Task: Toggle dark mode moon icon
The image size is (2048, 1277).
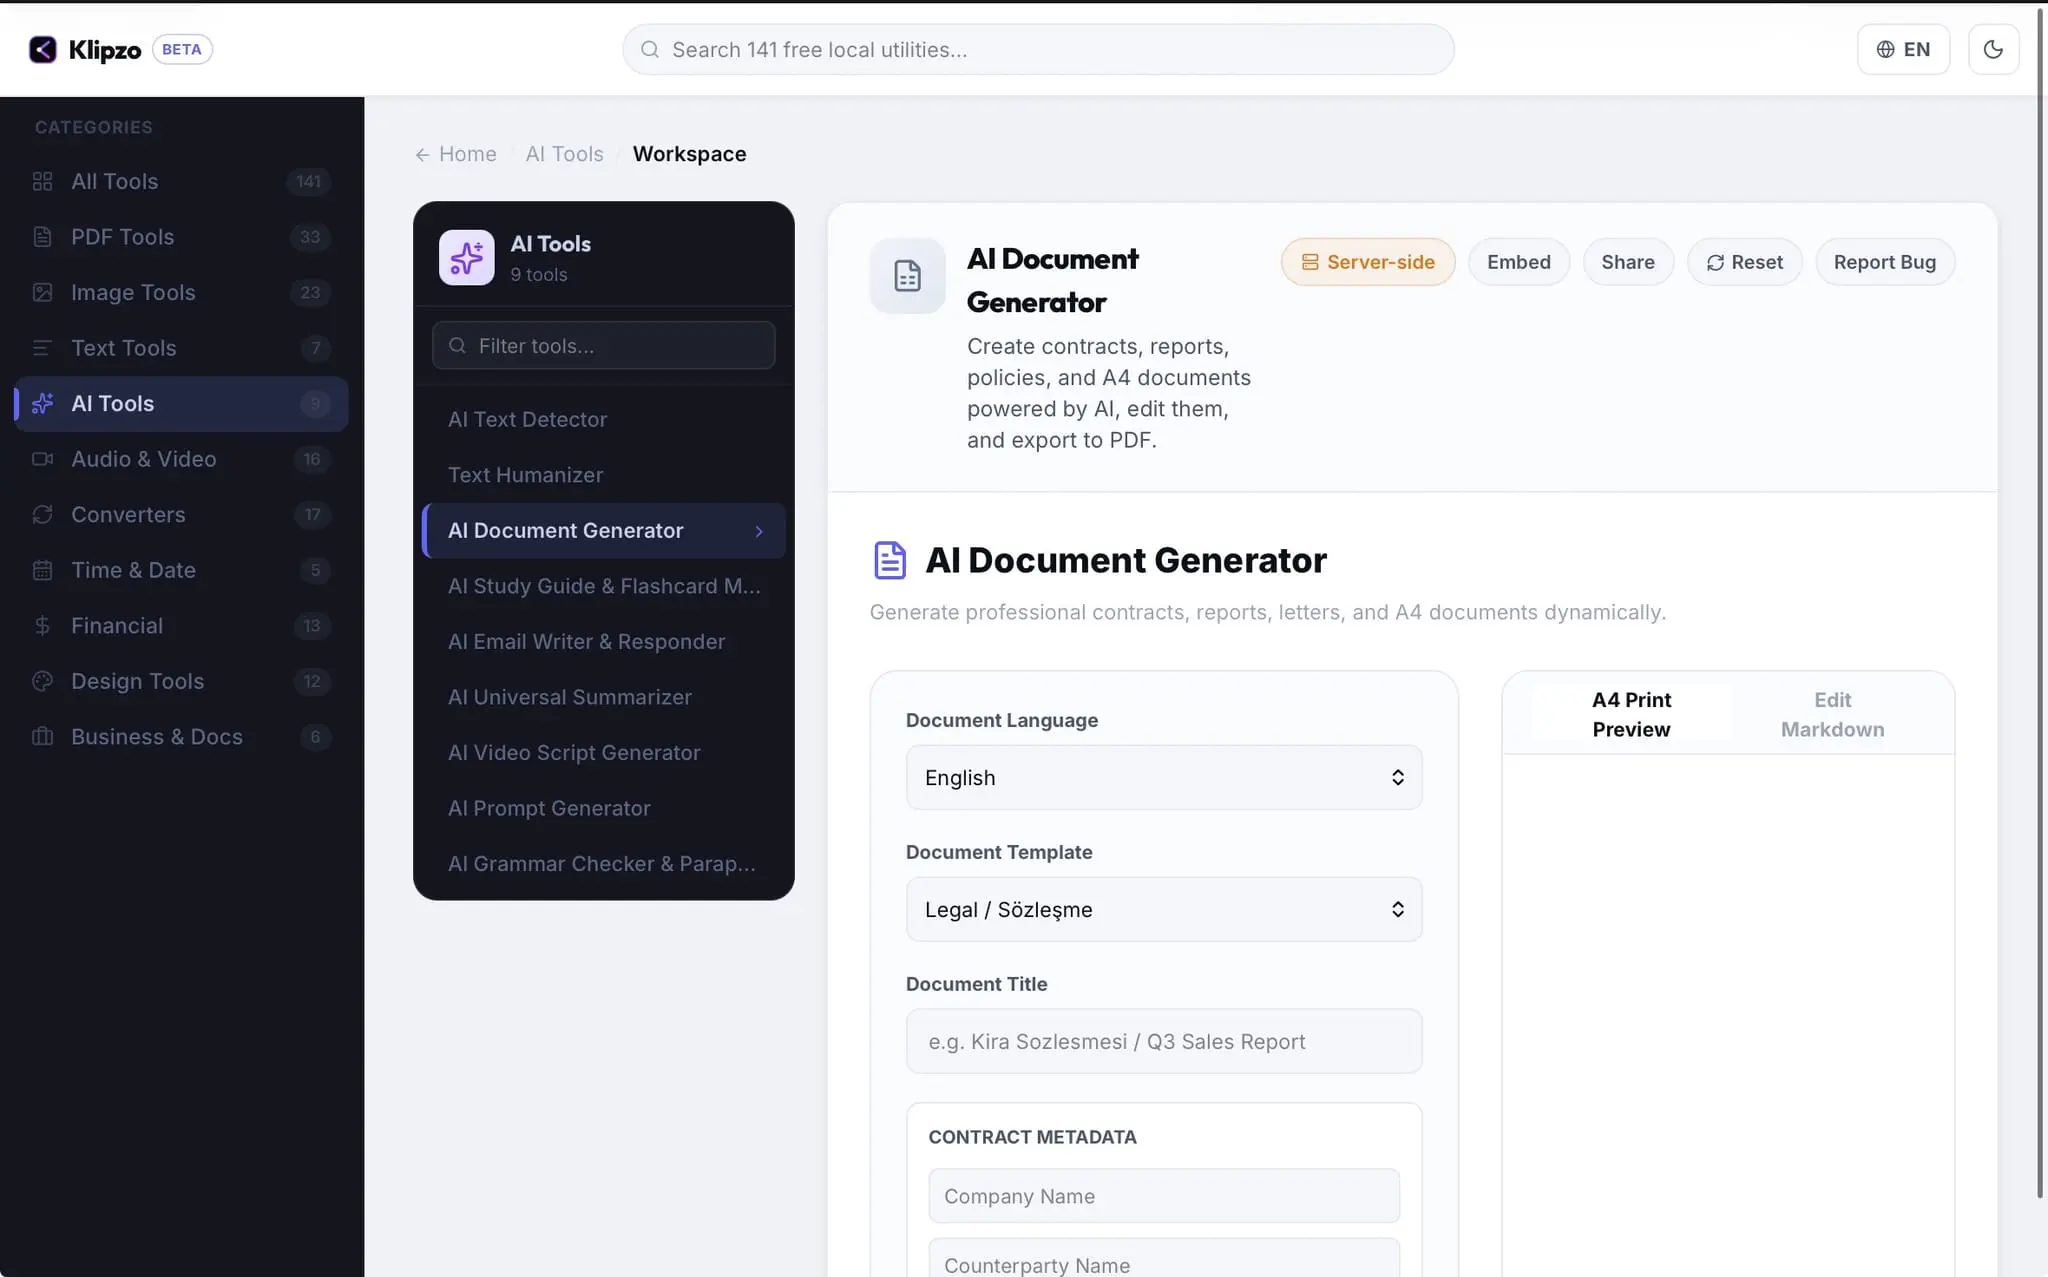Action: pyautogui.click(x=1993, y=49)
